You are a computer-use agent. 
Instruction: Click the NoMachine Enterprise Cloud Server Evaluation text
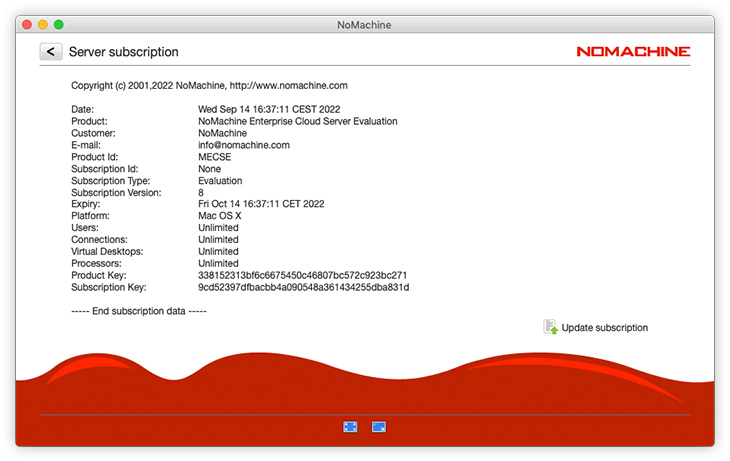coord(297,121)
